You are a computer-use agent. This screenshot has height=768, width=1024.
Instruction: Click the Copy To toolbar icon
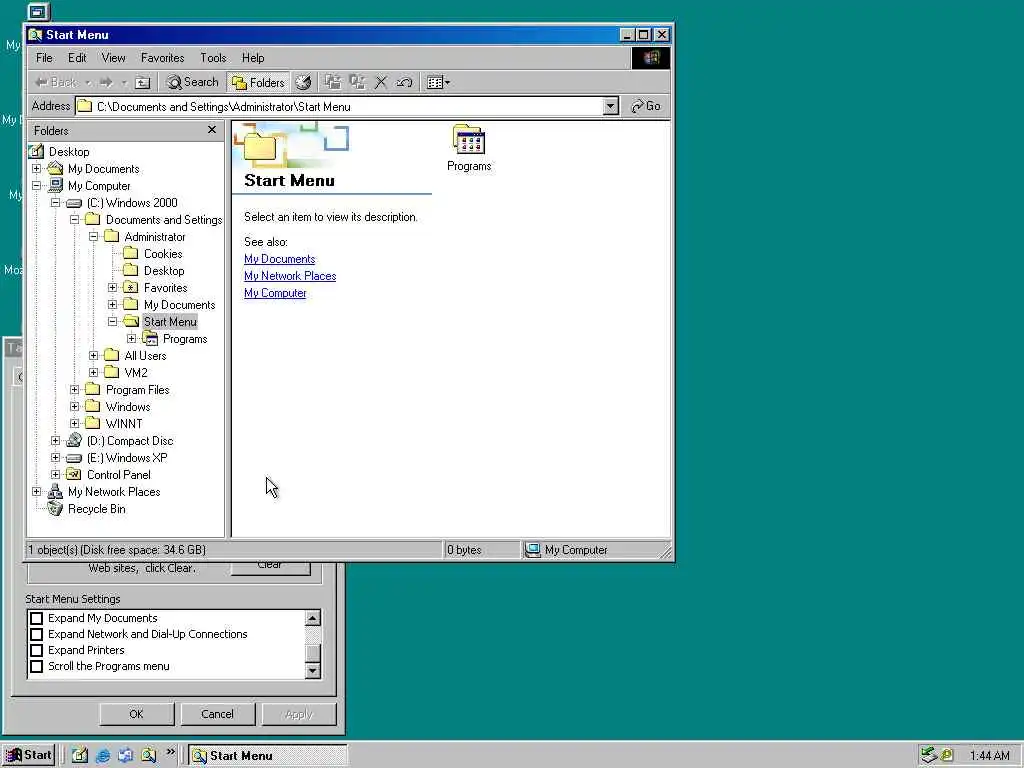click(357, 82)
